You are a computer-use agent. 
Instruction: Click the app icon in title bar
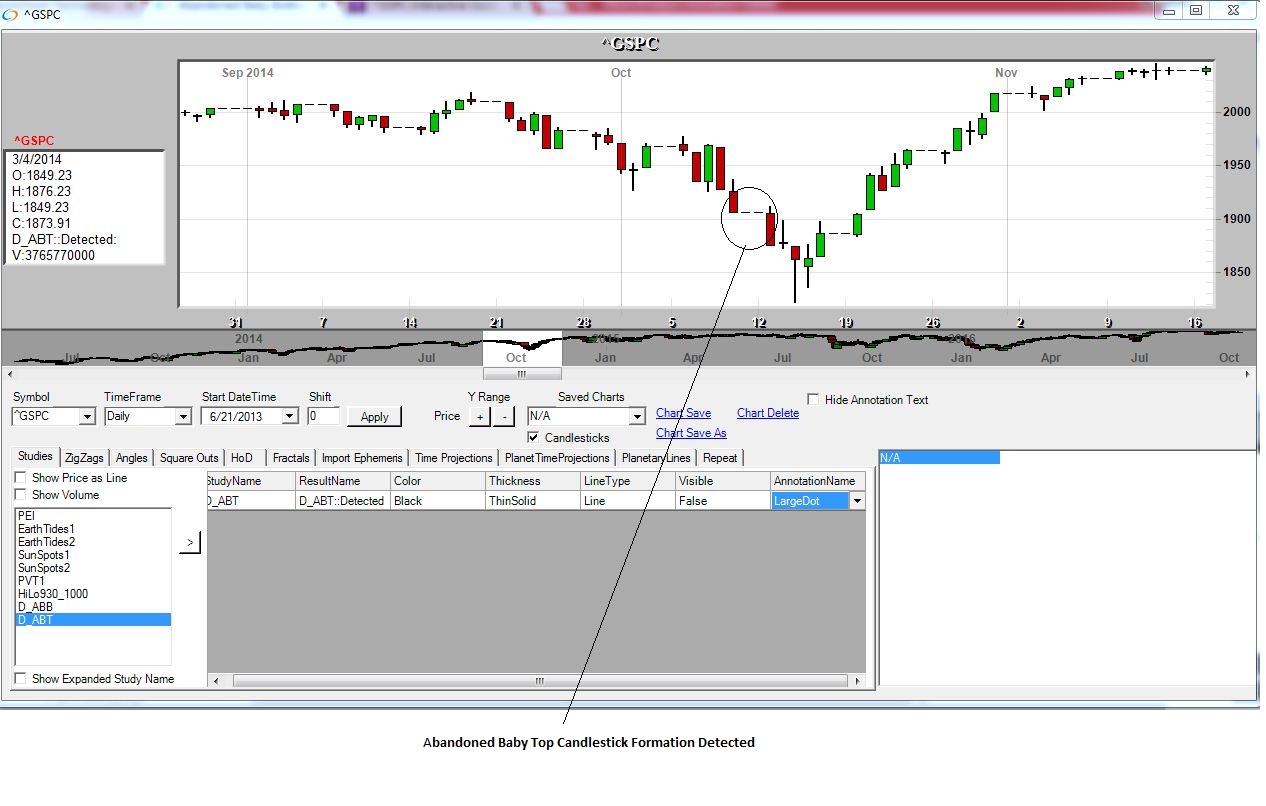coord(10,15)
